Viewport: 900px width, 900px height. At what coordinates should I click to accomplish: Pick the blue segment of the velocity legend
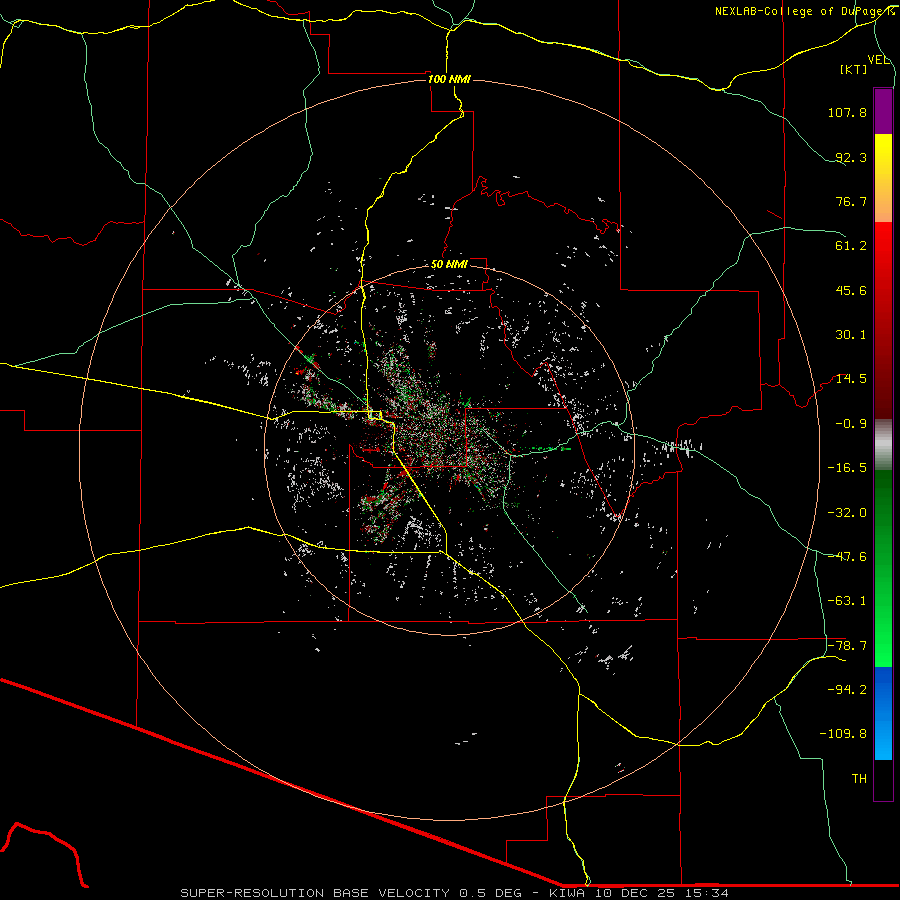(883, 713)
